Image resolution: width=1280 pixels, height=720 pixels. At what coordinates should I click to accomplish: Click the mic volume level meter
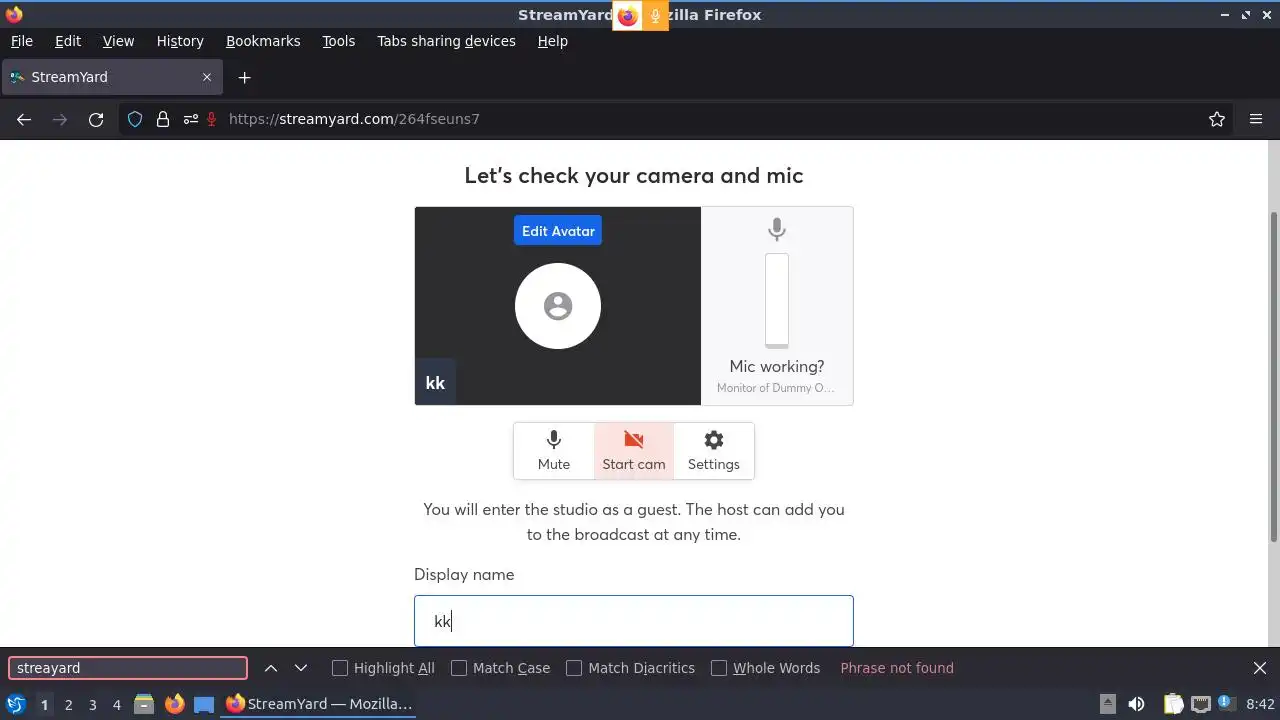(777, 300)
